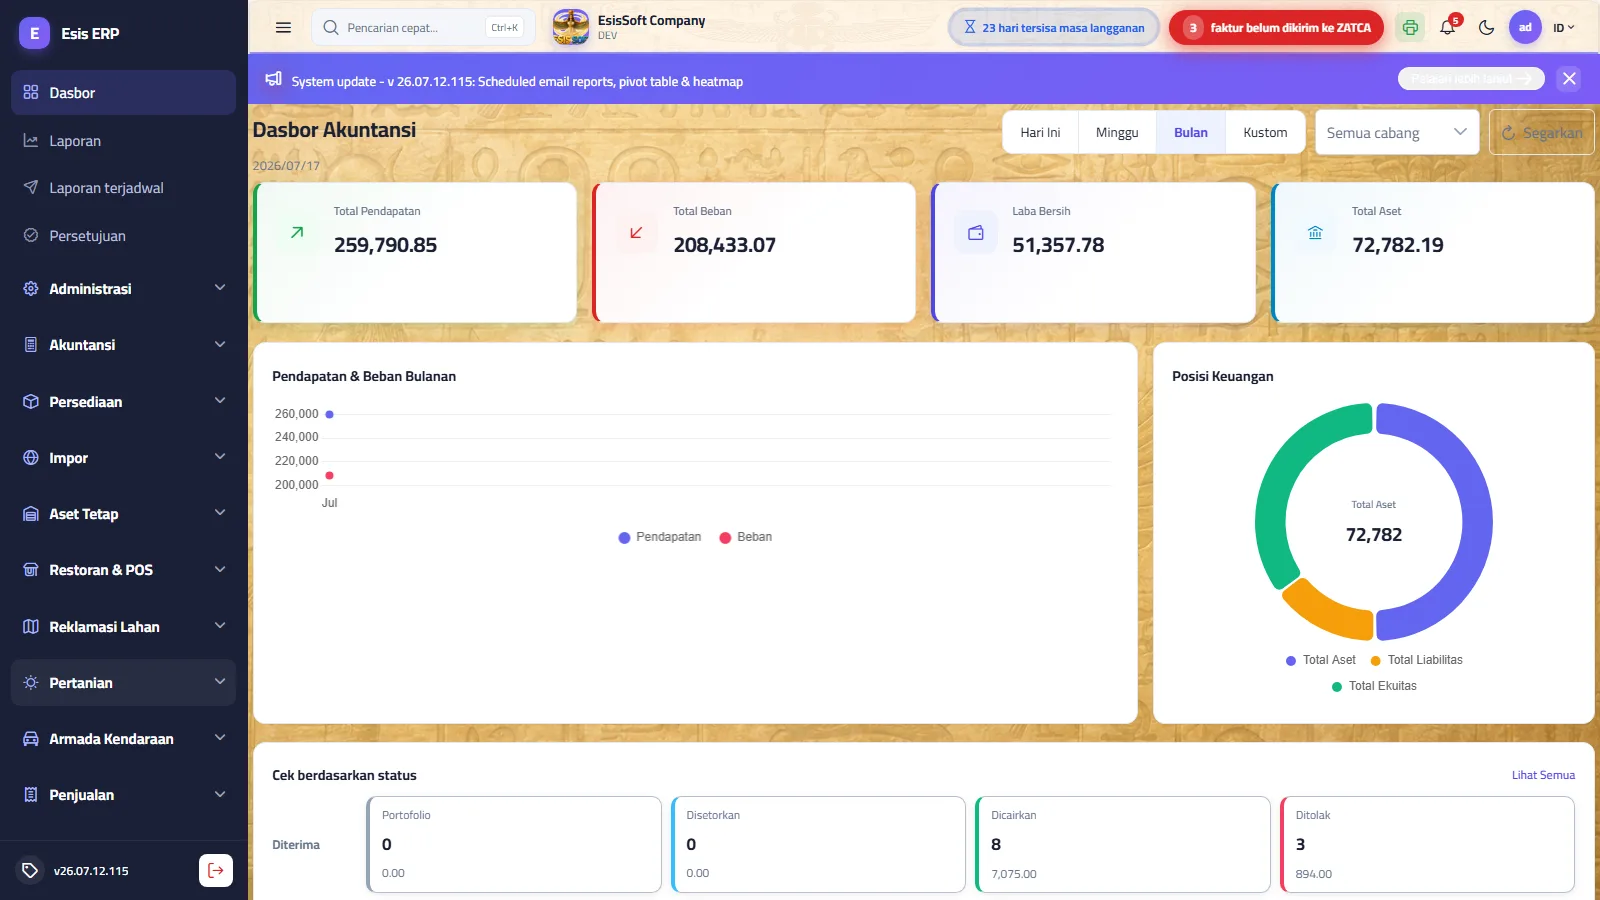The height and width of the screenshot is (900, 1600).
Task: Click the hamburger menu icon
Action: [283, 28]
